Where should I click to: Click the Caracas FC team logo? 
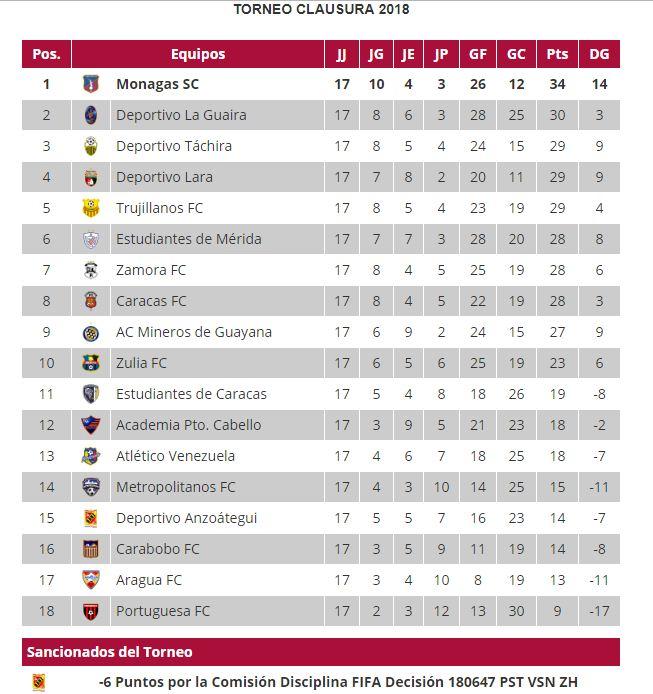(x=91, y=301)
